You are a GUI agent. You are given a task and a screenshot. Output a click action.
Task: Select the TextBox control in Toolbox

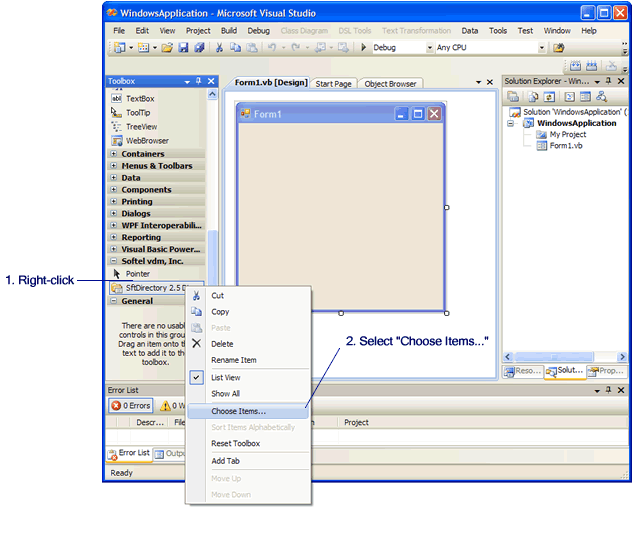(x=139, y=99)
